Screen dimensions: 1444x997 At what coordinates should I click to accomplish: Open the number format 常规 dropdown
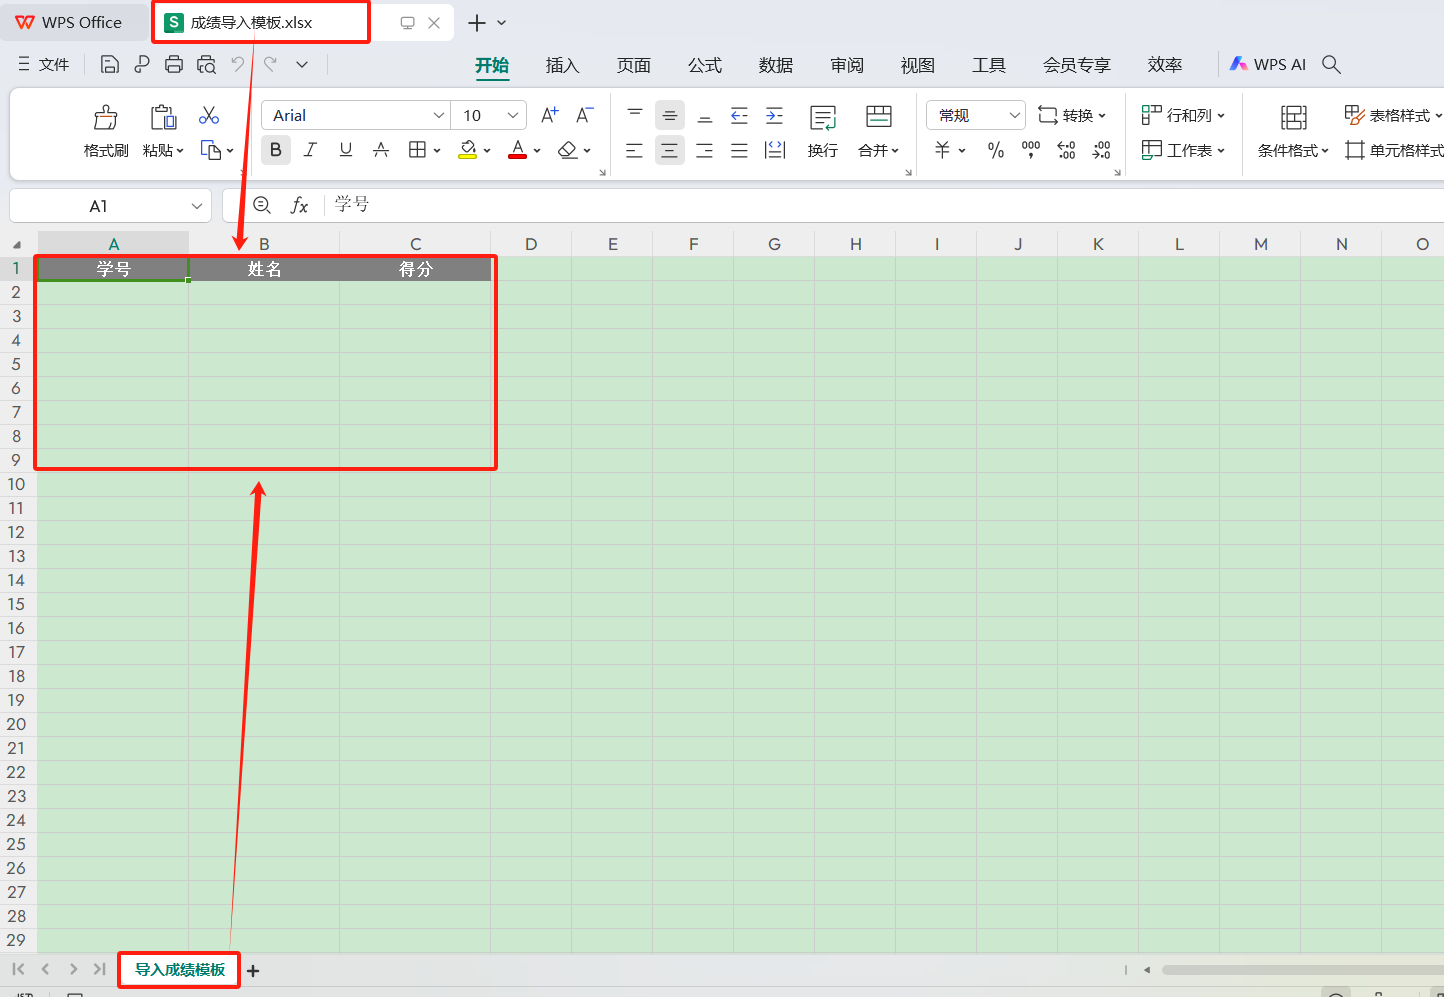1014,116
